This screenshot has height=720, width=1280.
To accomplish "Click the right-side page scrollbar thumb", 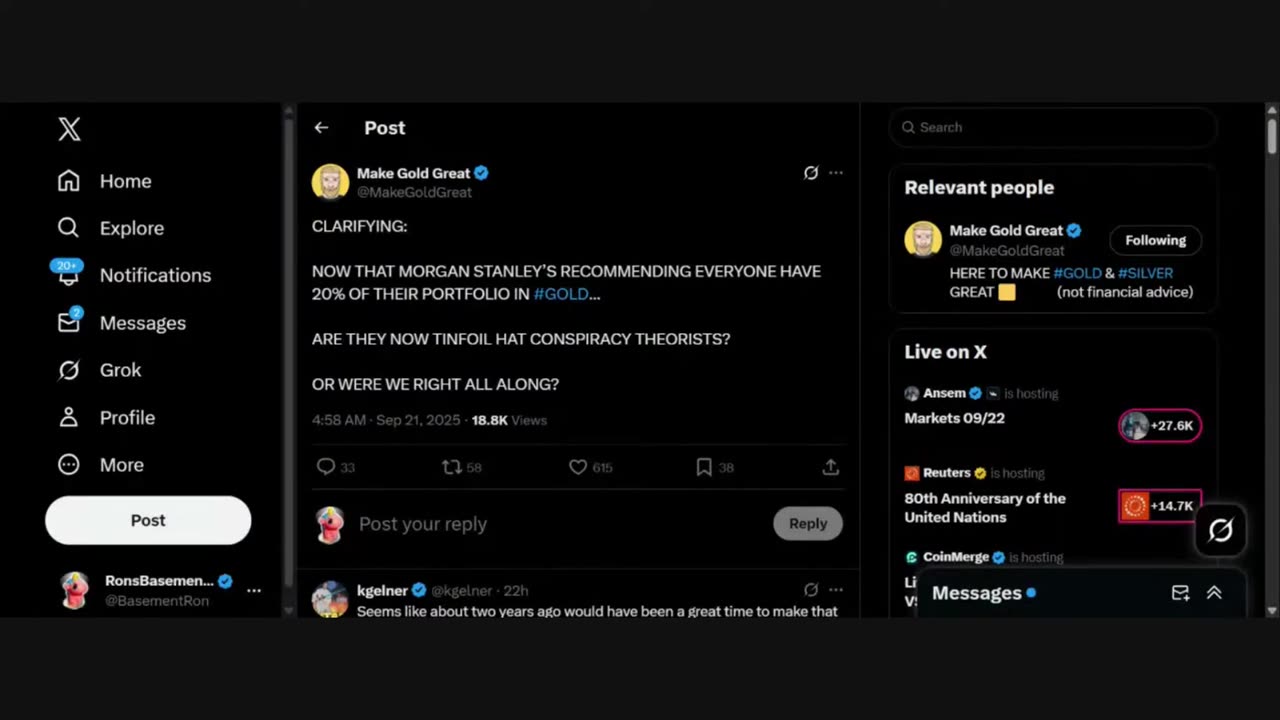I will click(1272, 135).
